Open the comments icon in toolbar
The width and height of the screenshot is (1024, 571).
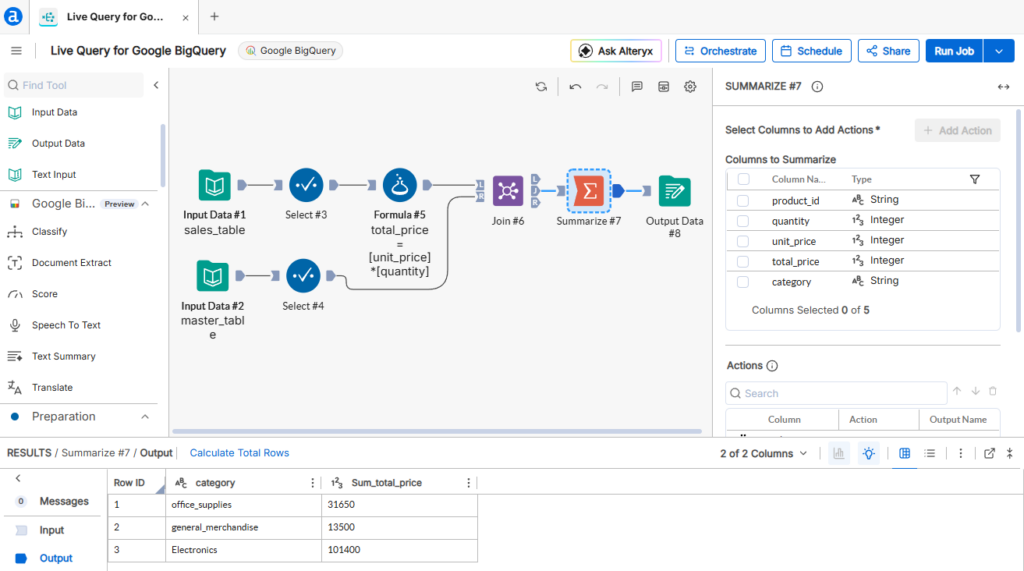pos(637,86)
